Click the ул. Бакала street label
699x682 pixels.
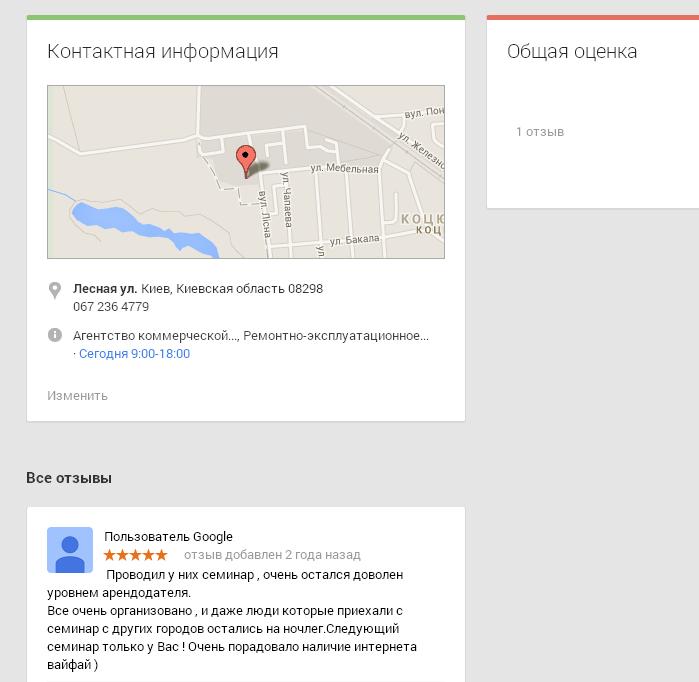pyautogui.click(x=354, y=240)
